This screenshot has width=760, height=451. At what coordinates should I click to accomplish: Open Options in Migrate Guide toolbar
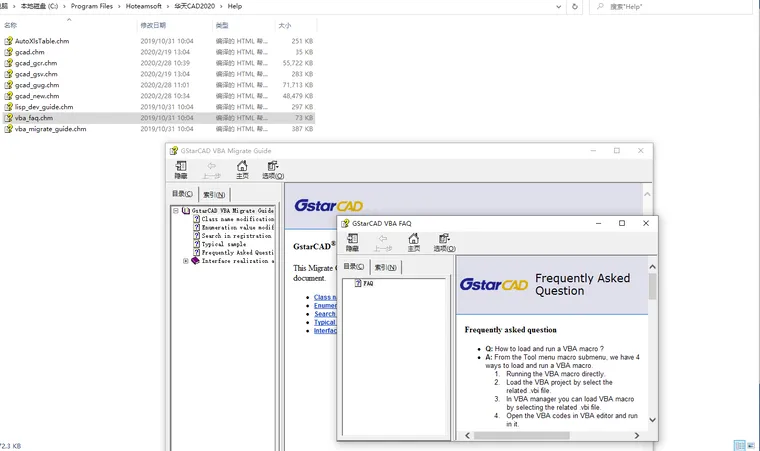(x=273, y=170)
